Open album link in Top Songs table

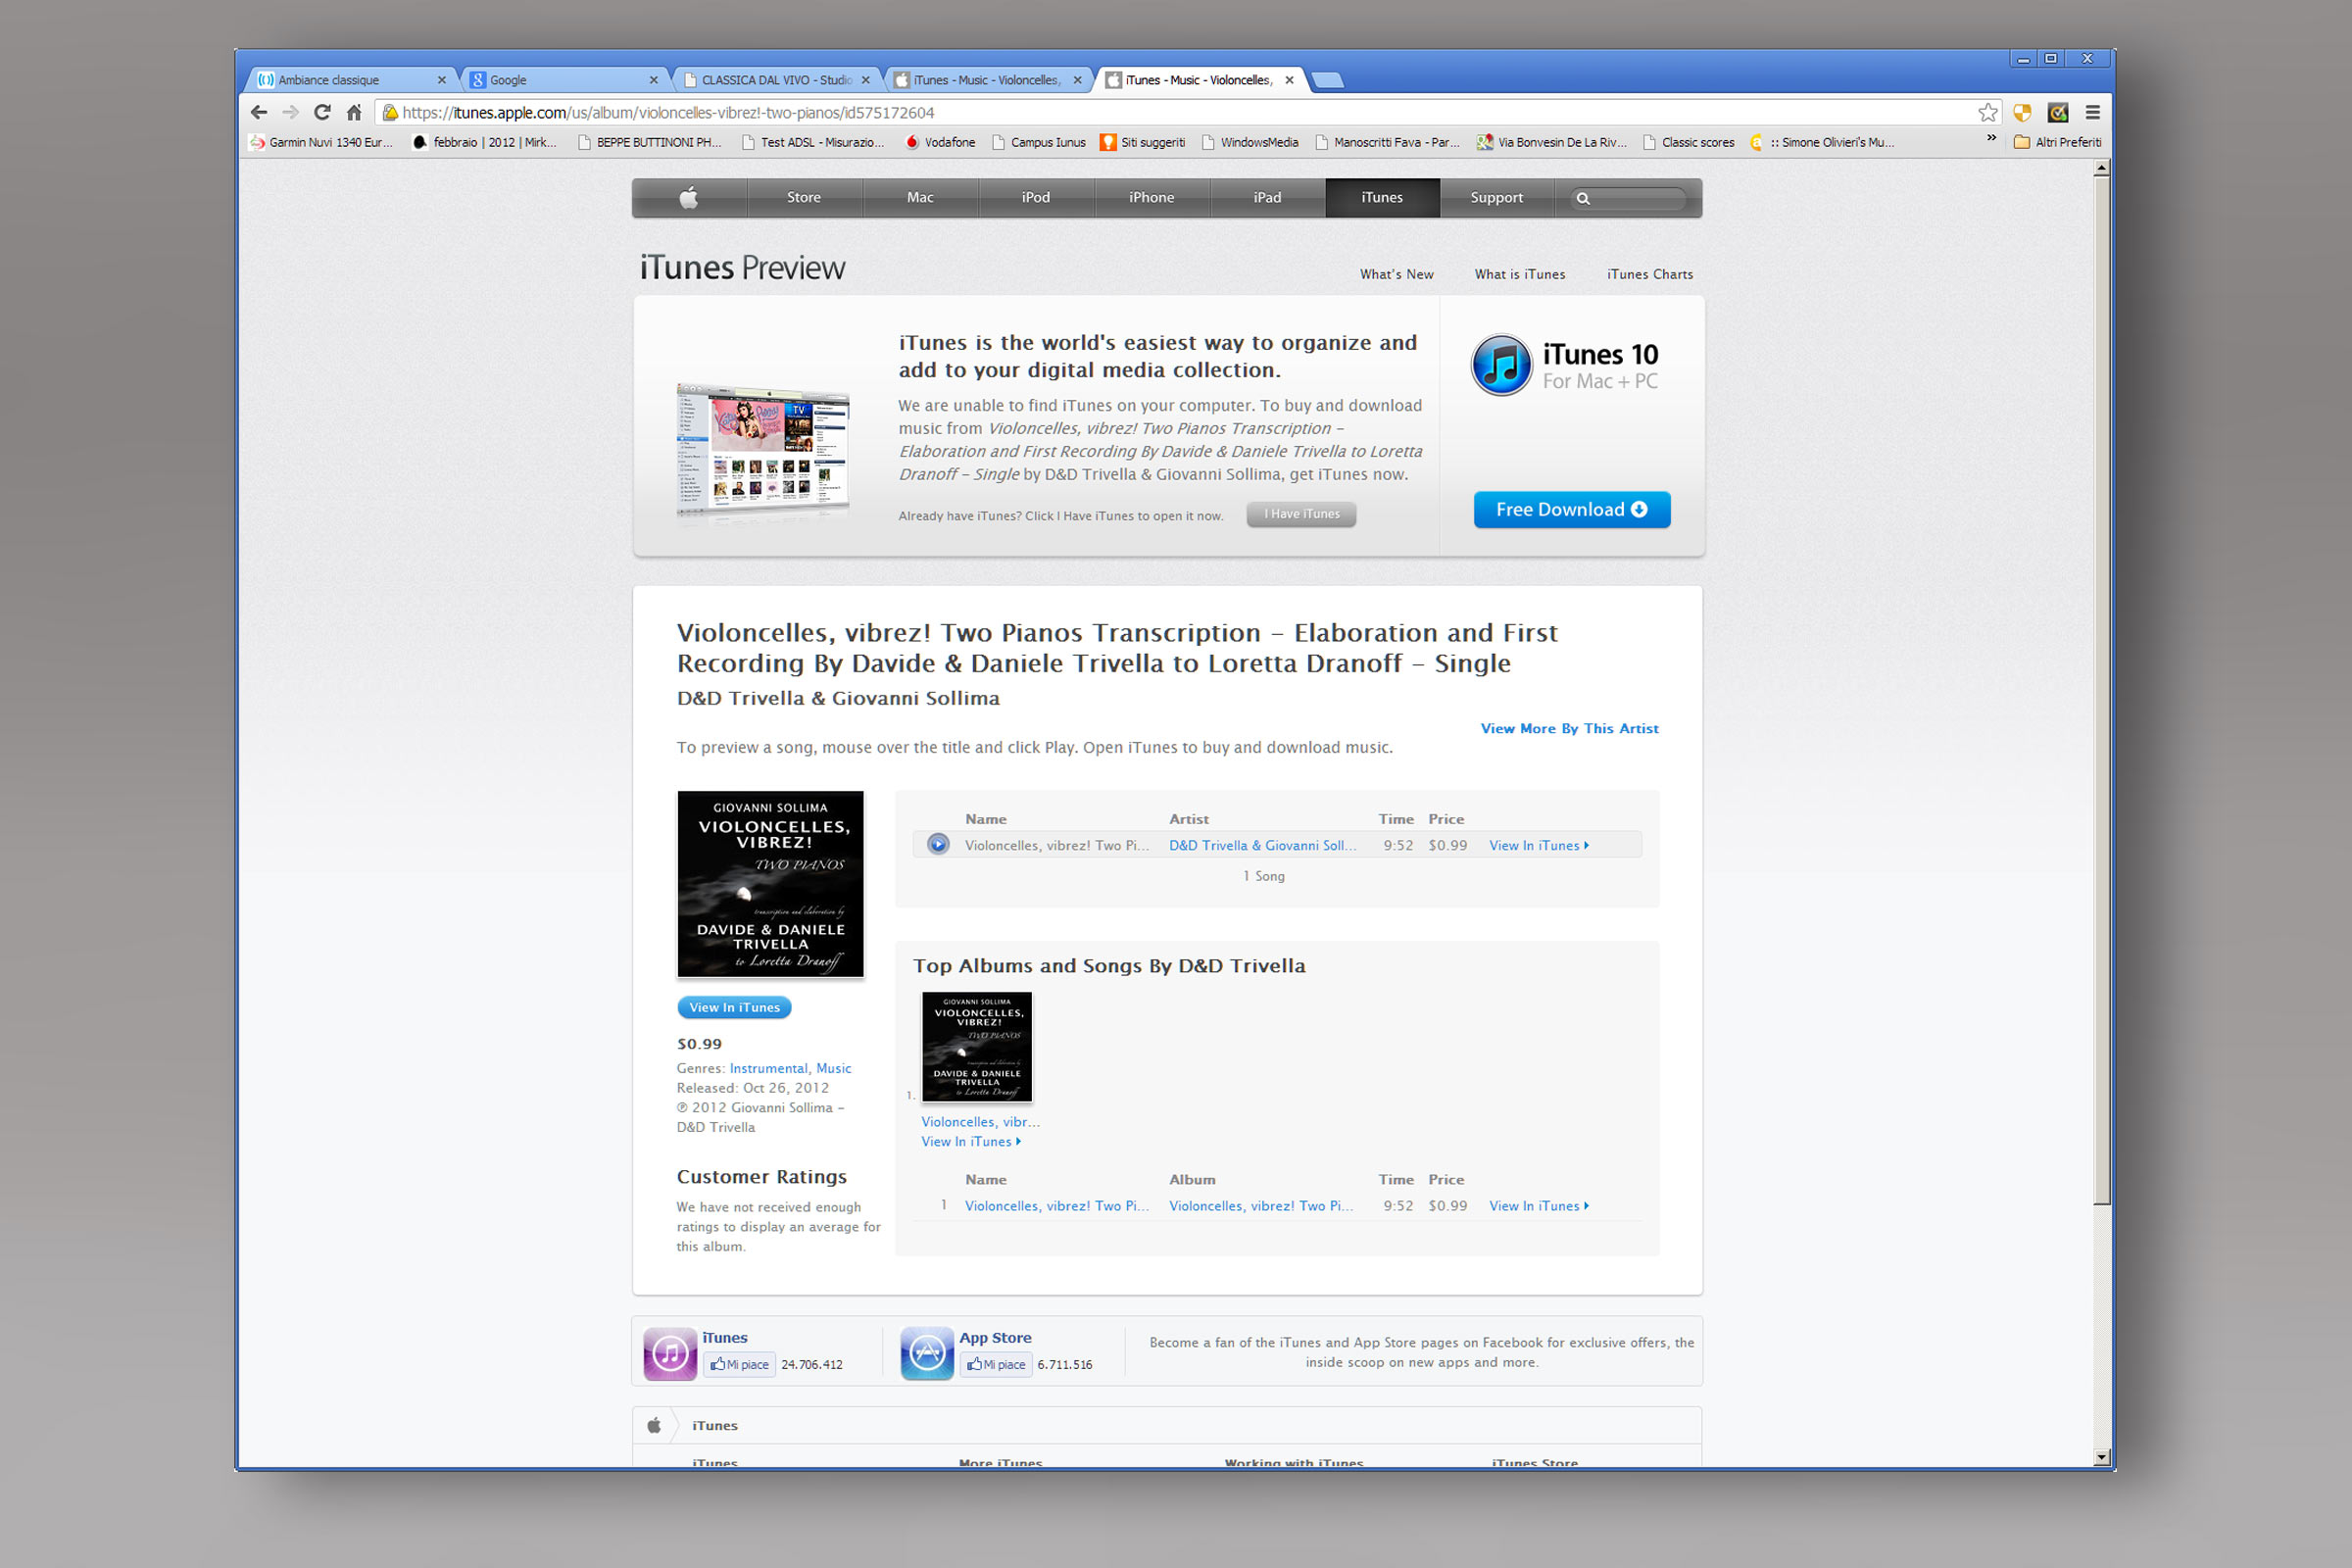[x=1261, y=1205]
